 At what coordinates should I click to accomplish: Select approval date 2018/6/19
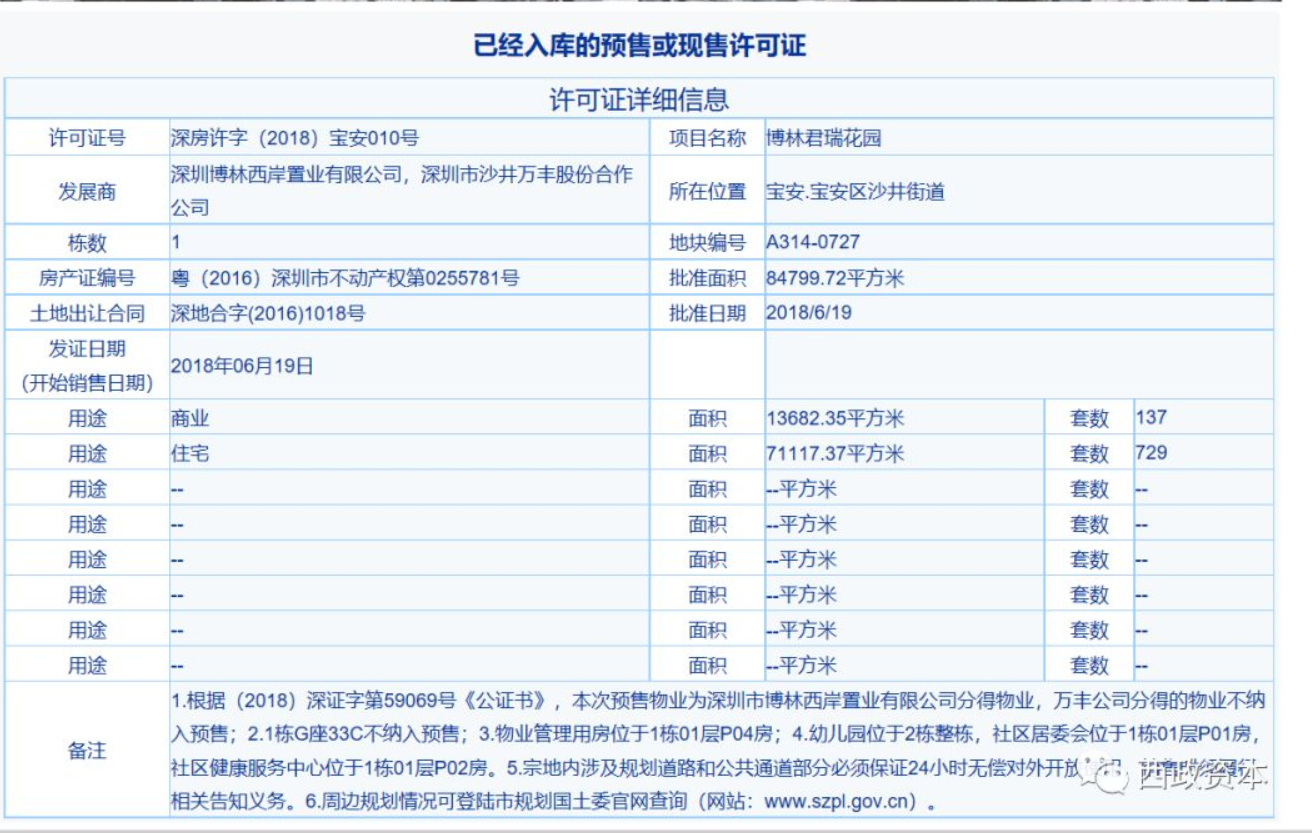point(809,312)
